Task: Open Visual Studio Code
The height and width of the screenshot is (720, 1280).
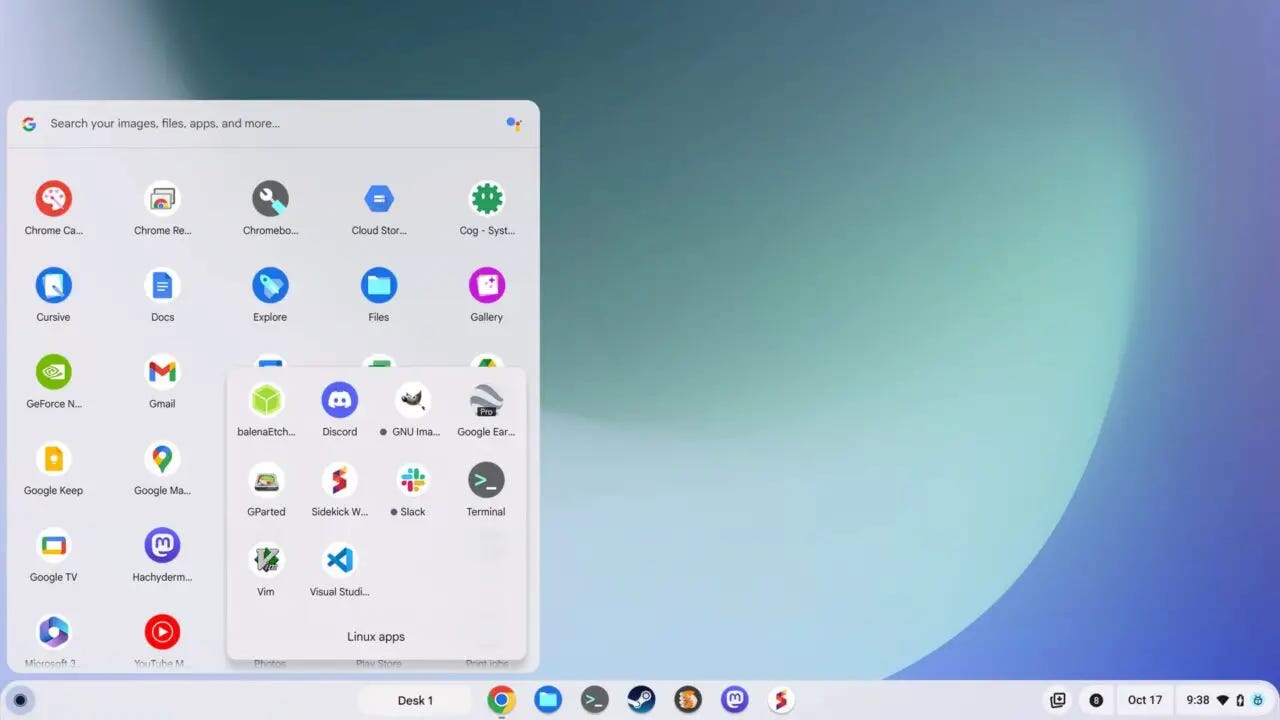Action: [340, 560]
